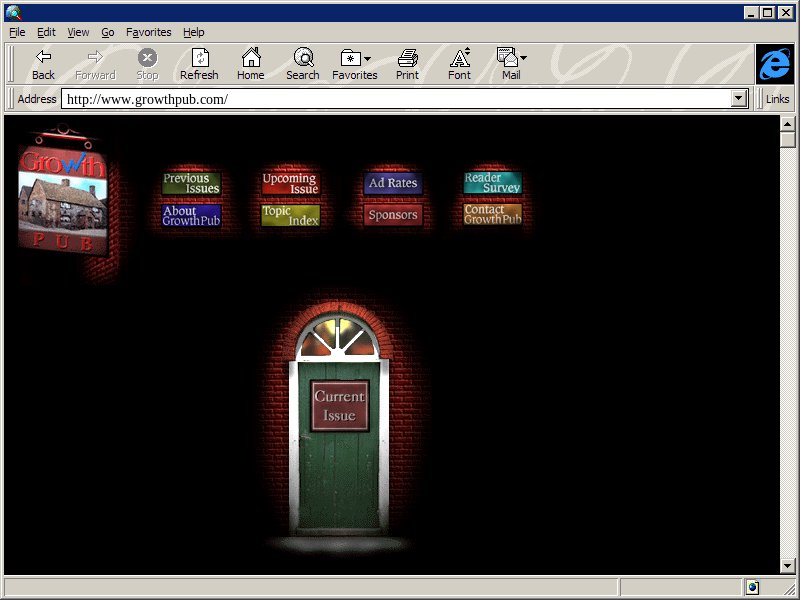Open the Current Issue door sign

(339, 406)
